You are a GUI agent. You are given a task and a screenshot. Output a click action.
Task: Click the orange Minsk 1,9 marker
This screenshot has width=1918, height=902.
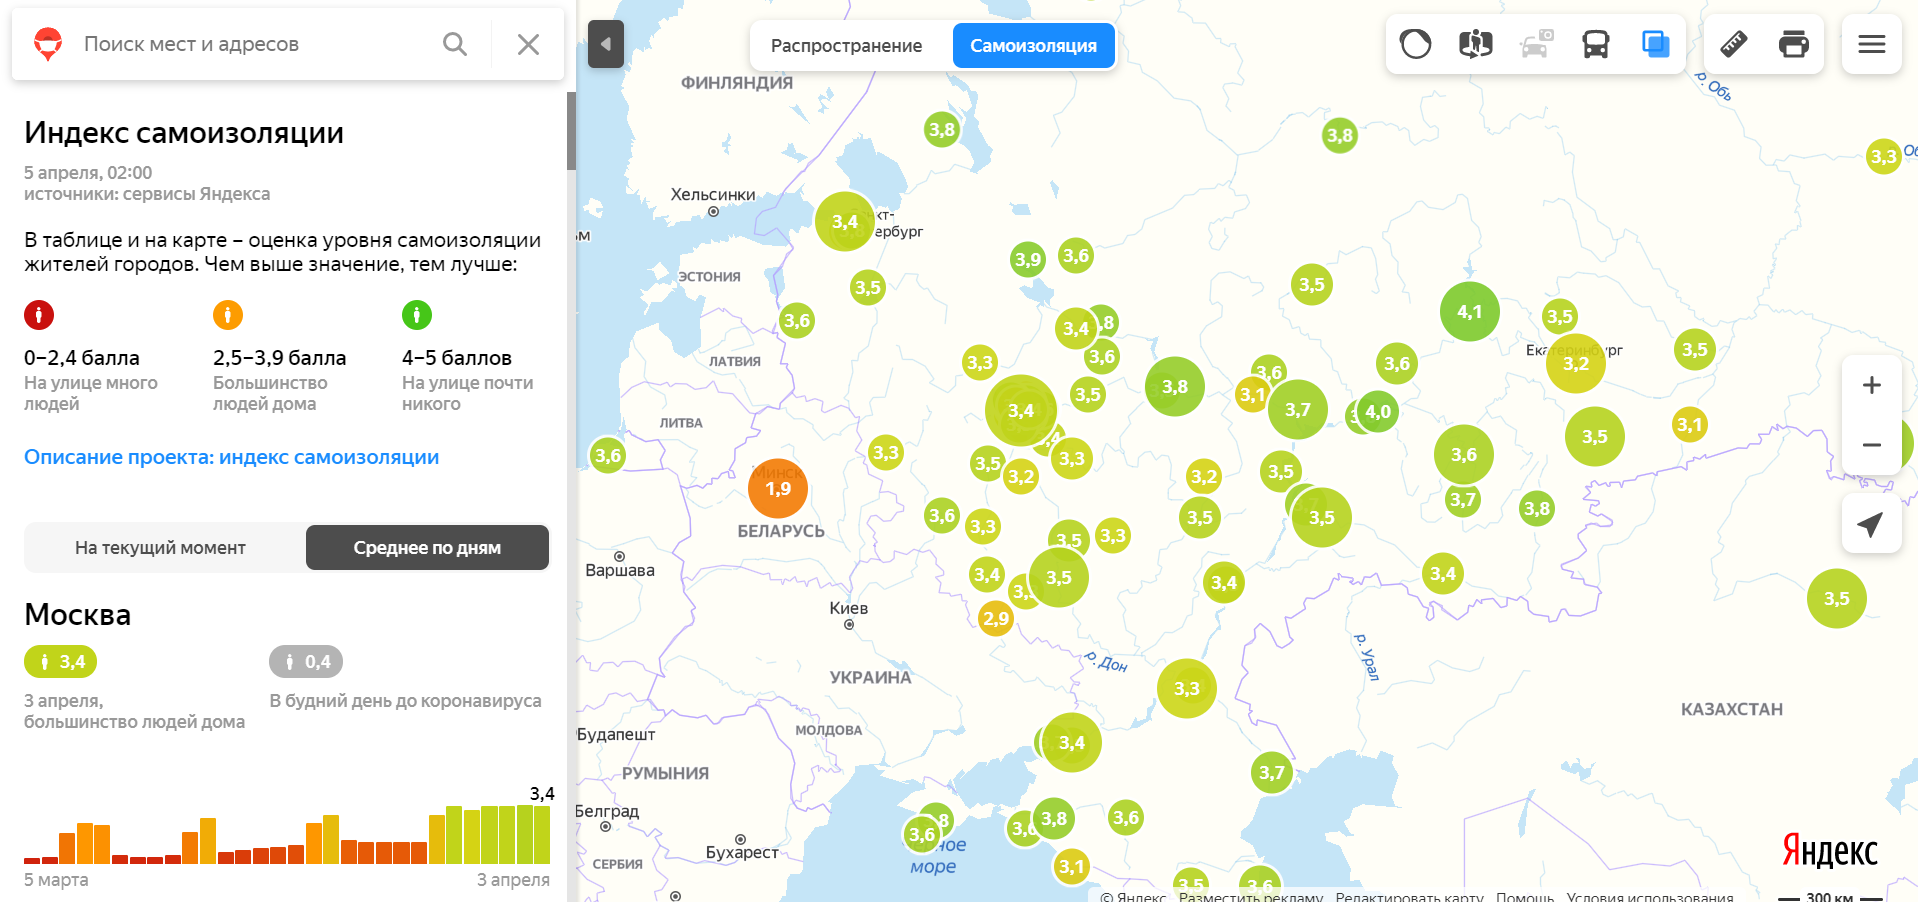click(778, 489)
